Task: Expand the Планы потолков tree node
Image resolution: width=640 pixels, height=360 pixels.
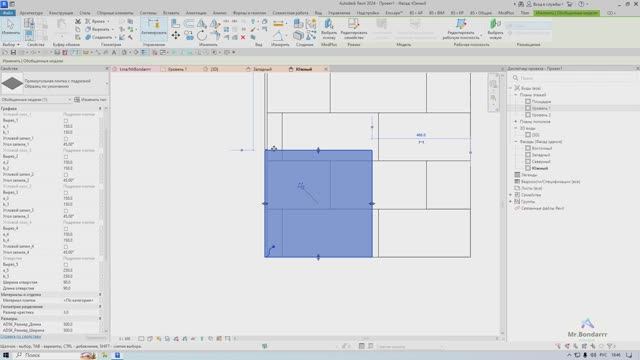Action: 516,122
